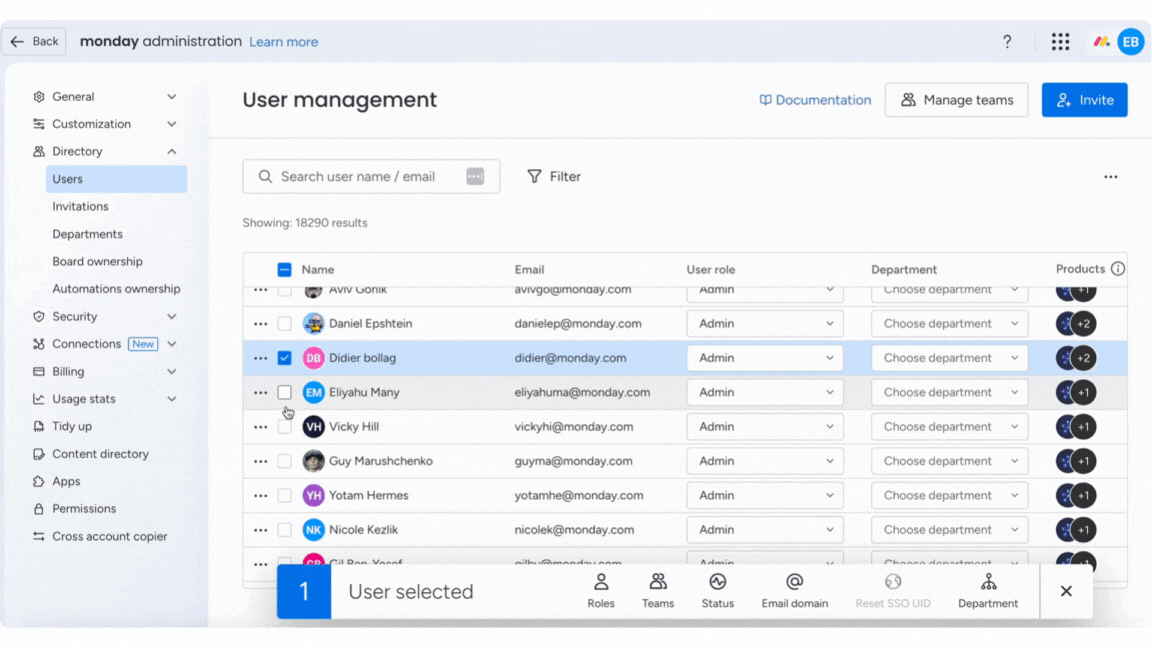The height and width of the screenshot is (648, 1152).
Task: Open Didier bollag's user role dropdown
Action: 765,358
